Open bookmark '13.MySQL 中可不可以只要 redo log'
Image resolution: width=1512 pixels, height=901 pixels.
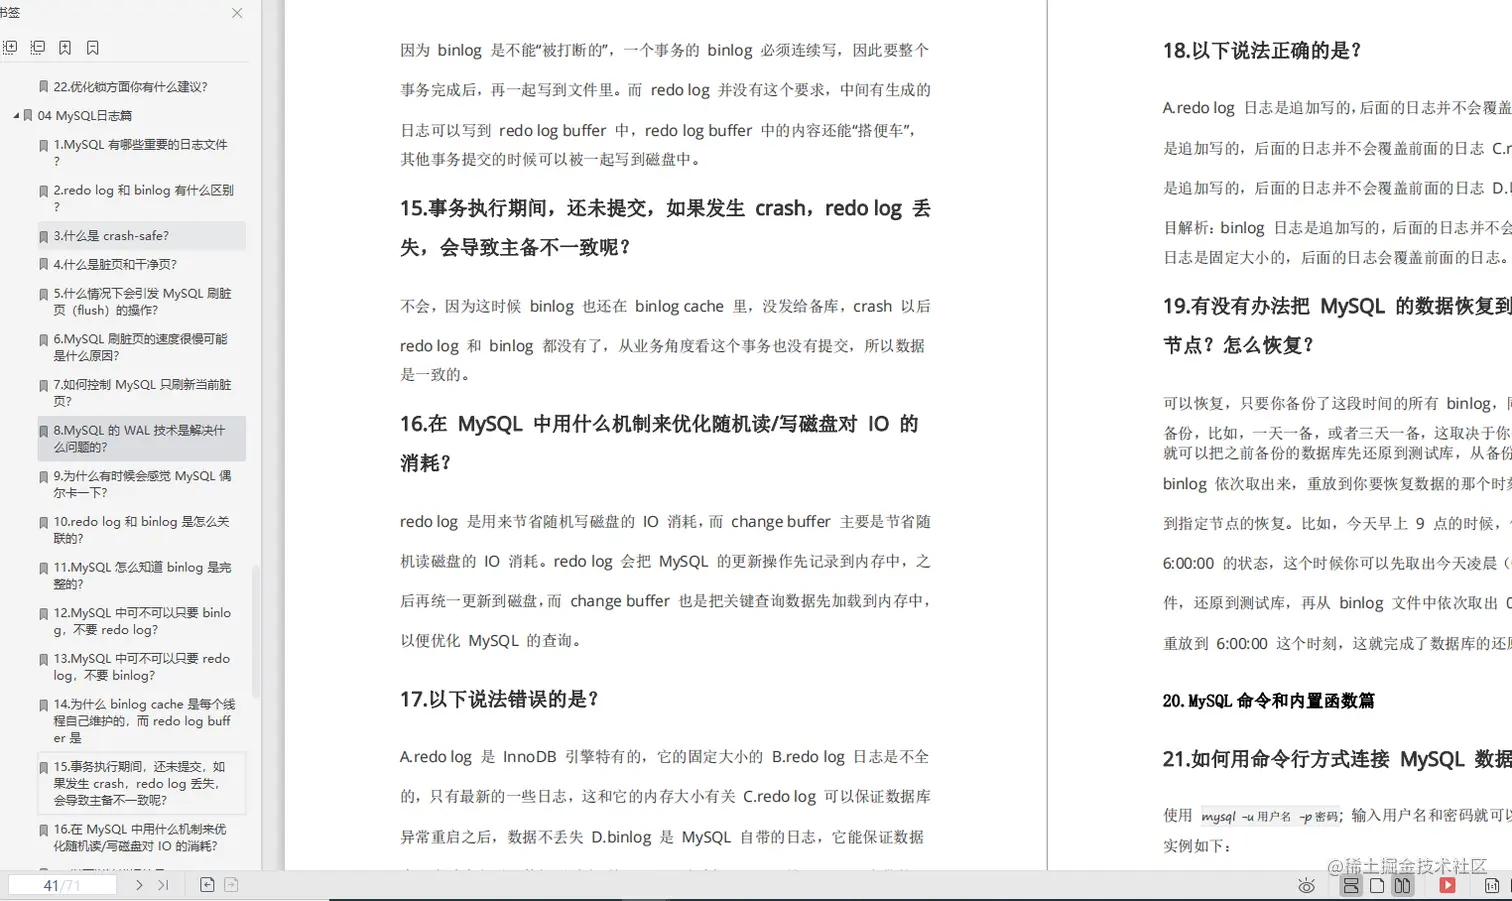pyautogui.click(x=142, y=667)
